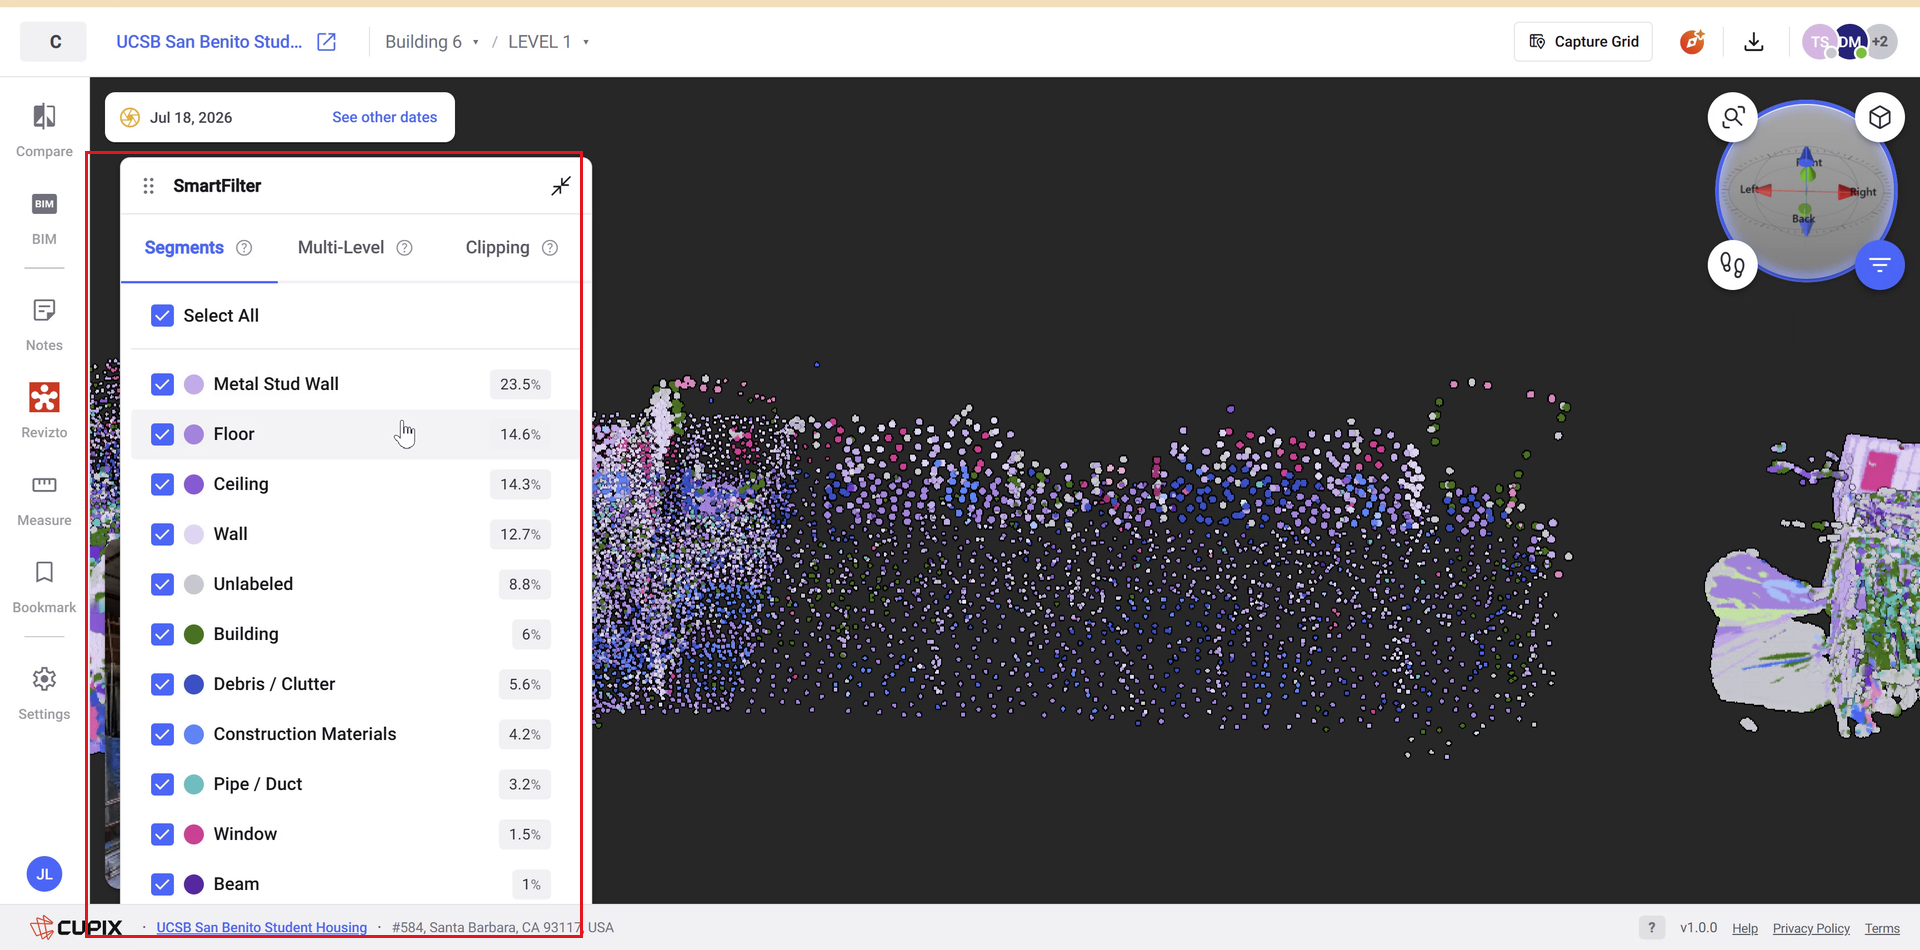Viewport: 1920px width, 950px height.
Task: Uncheck the Wall segment checkbox
Action: (x=162, y=534)
